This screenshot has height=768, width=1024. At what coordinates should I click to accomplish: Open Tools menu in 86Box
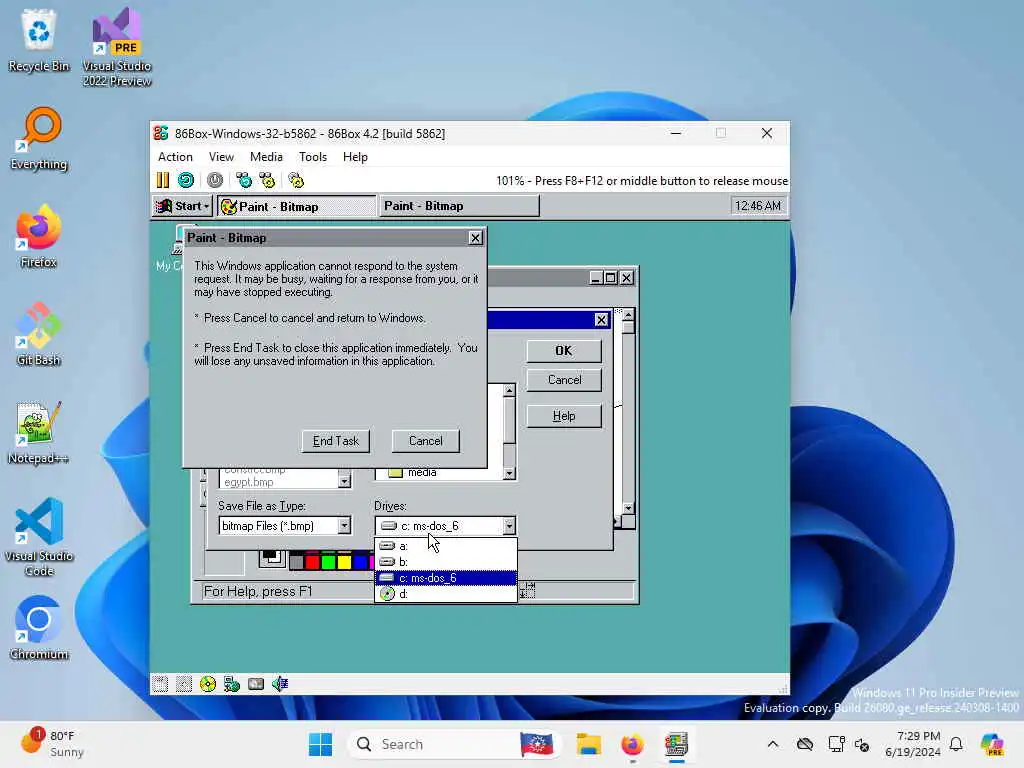313,157
